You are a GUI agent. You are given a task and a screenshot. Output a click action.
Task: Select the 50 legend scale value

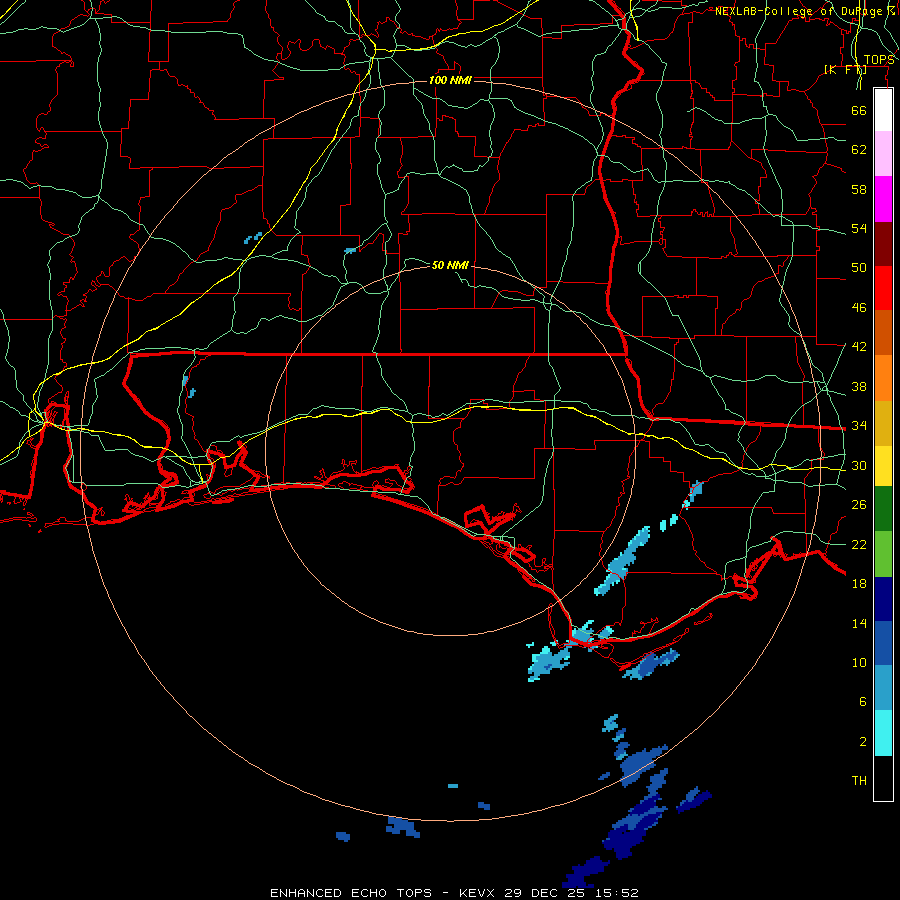859,267
